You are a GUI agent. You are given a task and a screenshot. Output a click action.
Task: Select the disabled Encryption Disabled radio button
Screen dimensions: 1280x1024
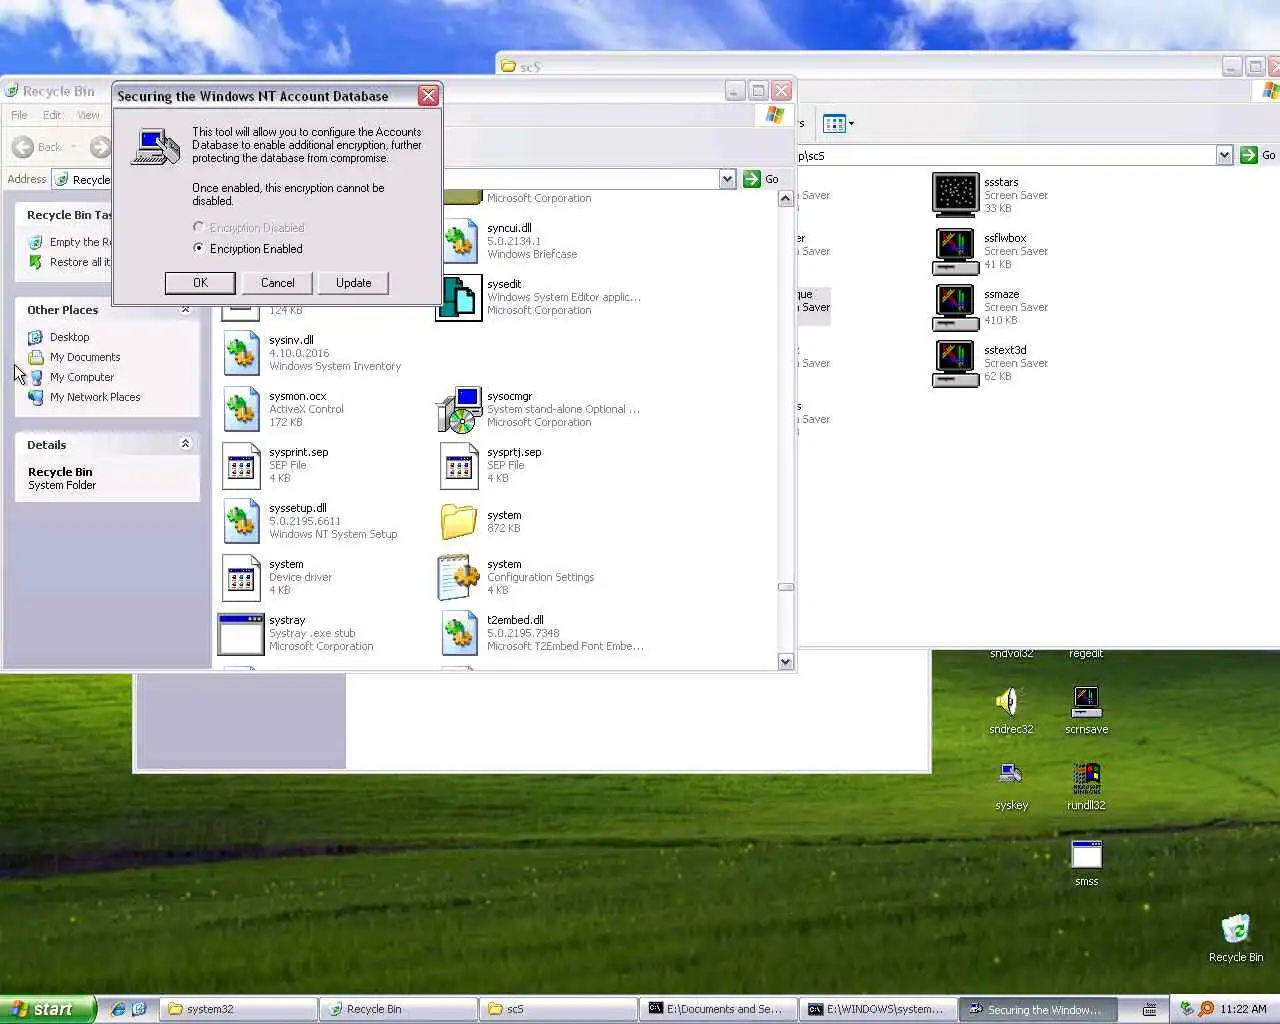[199, 227]
